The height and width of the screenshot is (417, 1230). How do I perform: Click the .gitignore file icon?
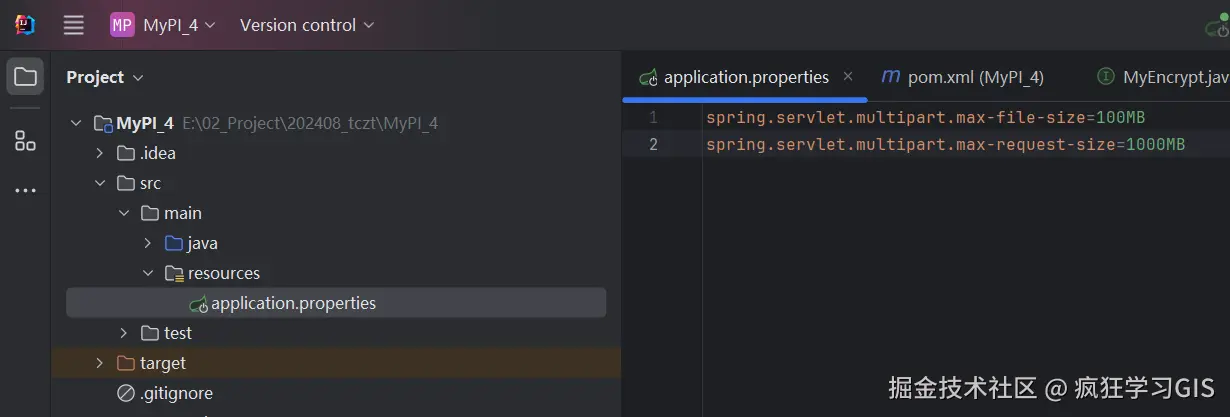click(126, 393)
